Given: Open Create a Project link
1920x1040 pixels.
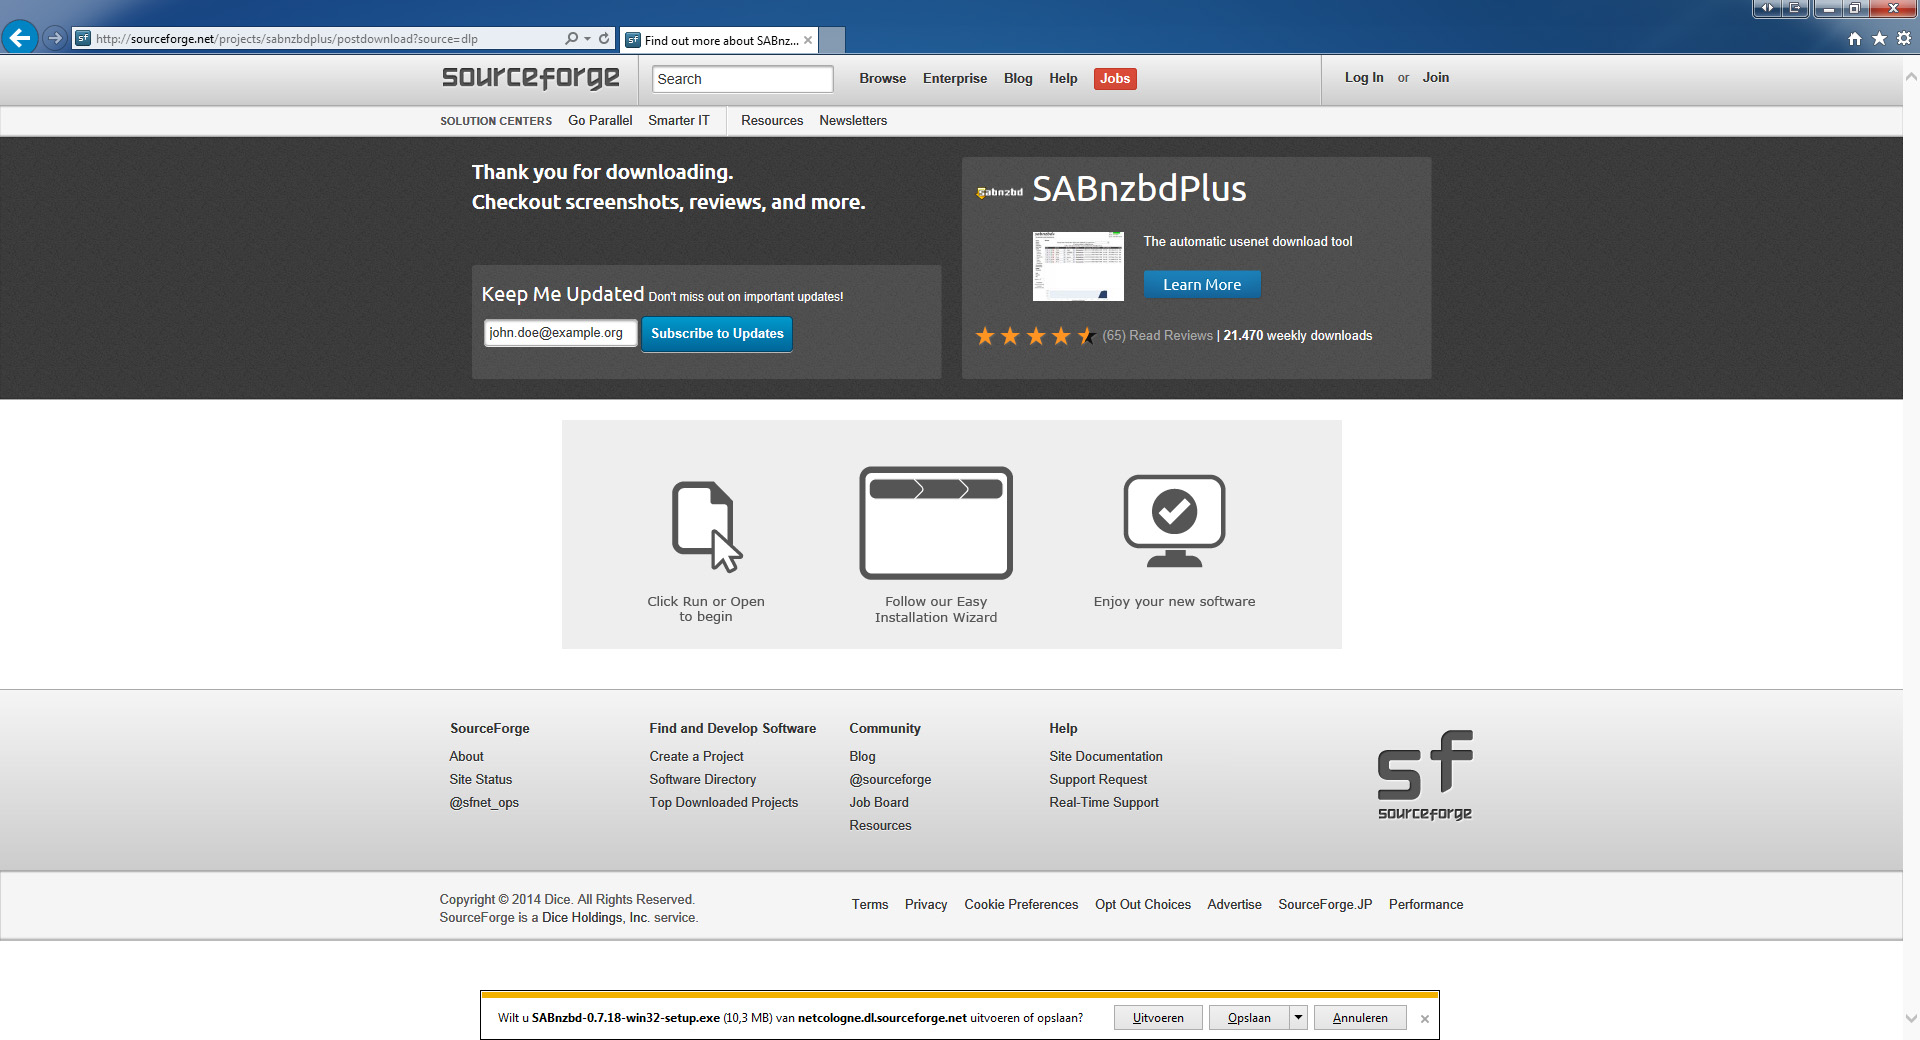Looking at the screenshot, I should coord(696,756).
